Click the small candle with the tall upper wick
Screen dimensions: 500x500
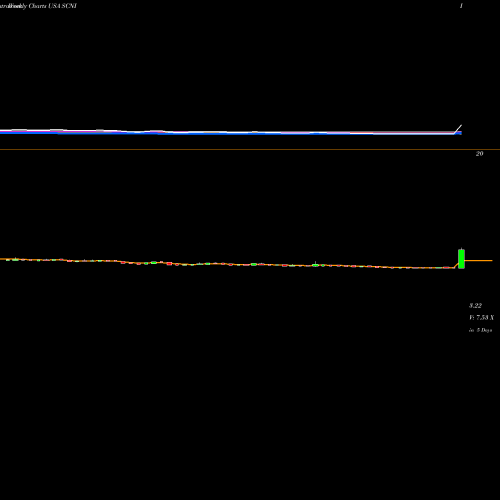pyautogui.click(x=315, y=264)
